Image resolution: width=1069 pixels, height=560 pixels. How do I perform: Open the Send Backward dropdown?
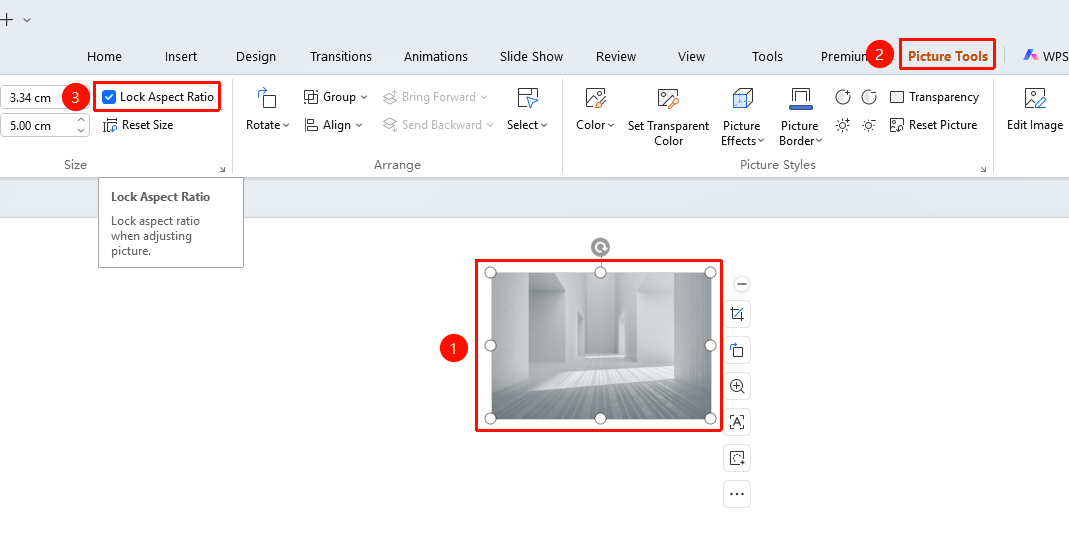coord(438,125)
